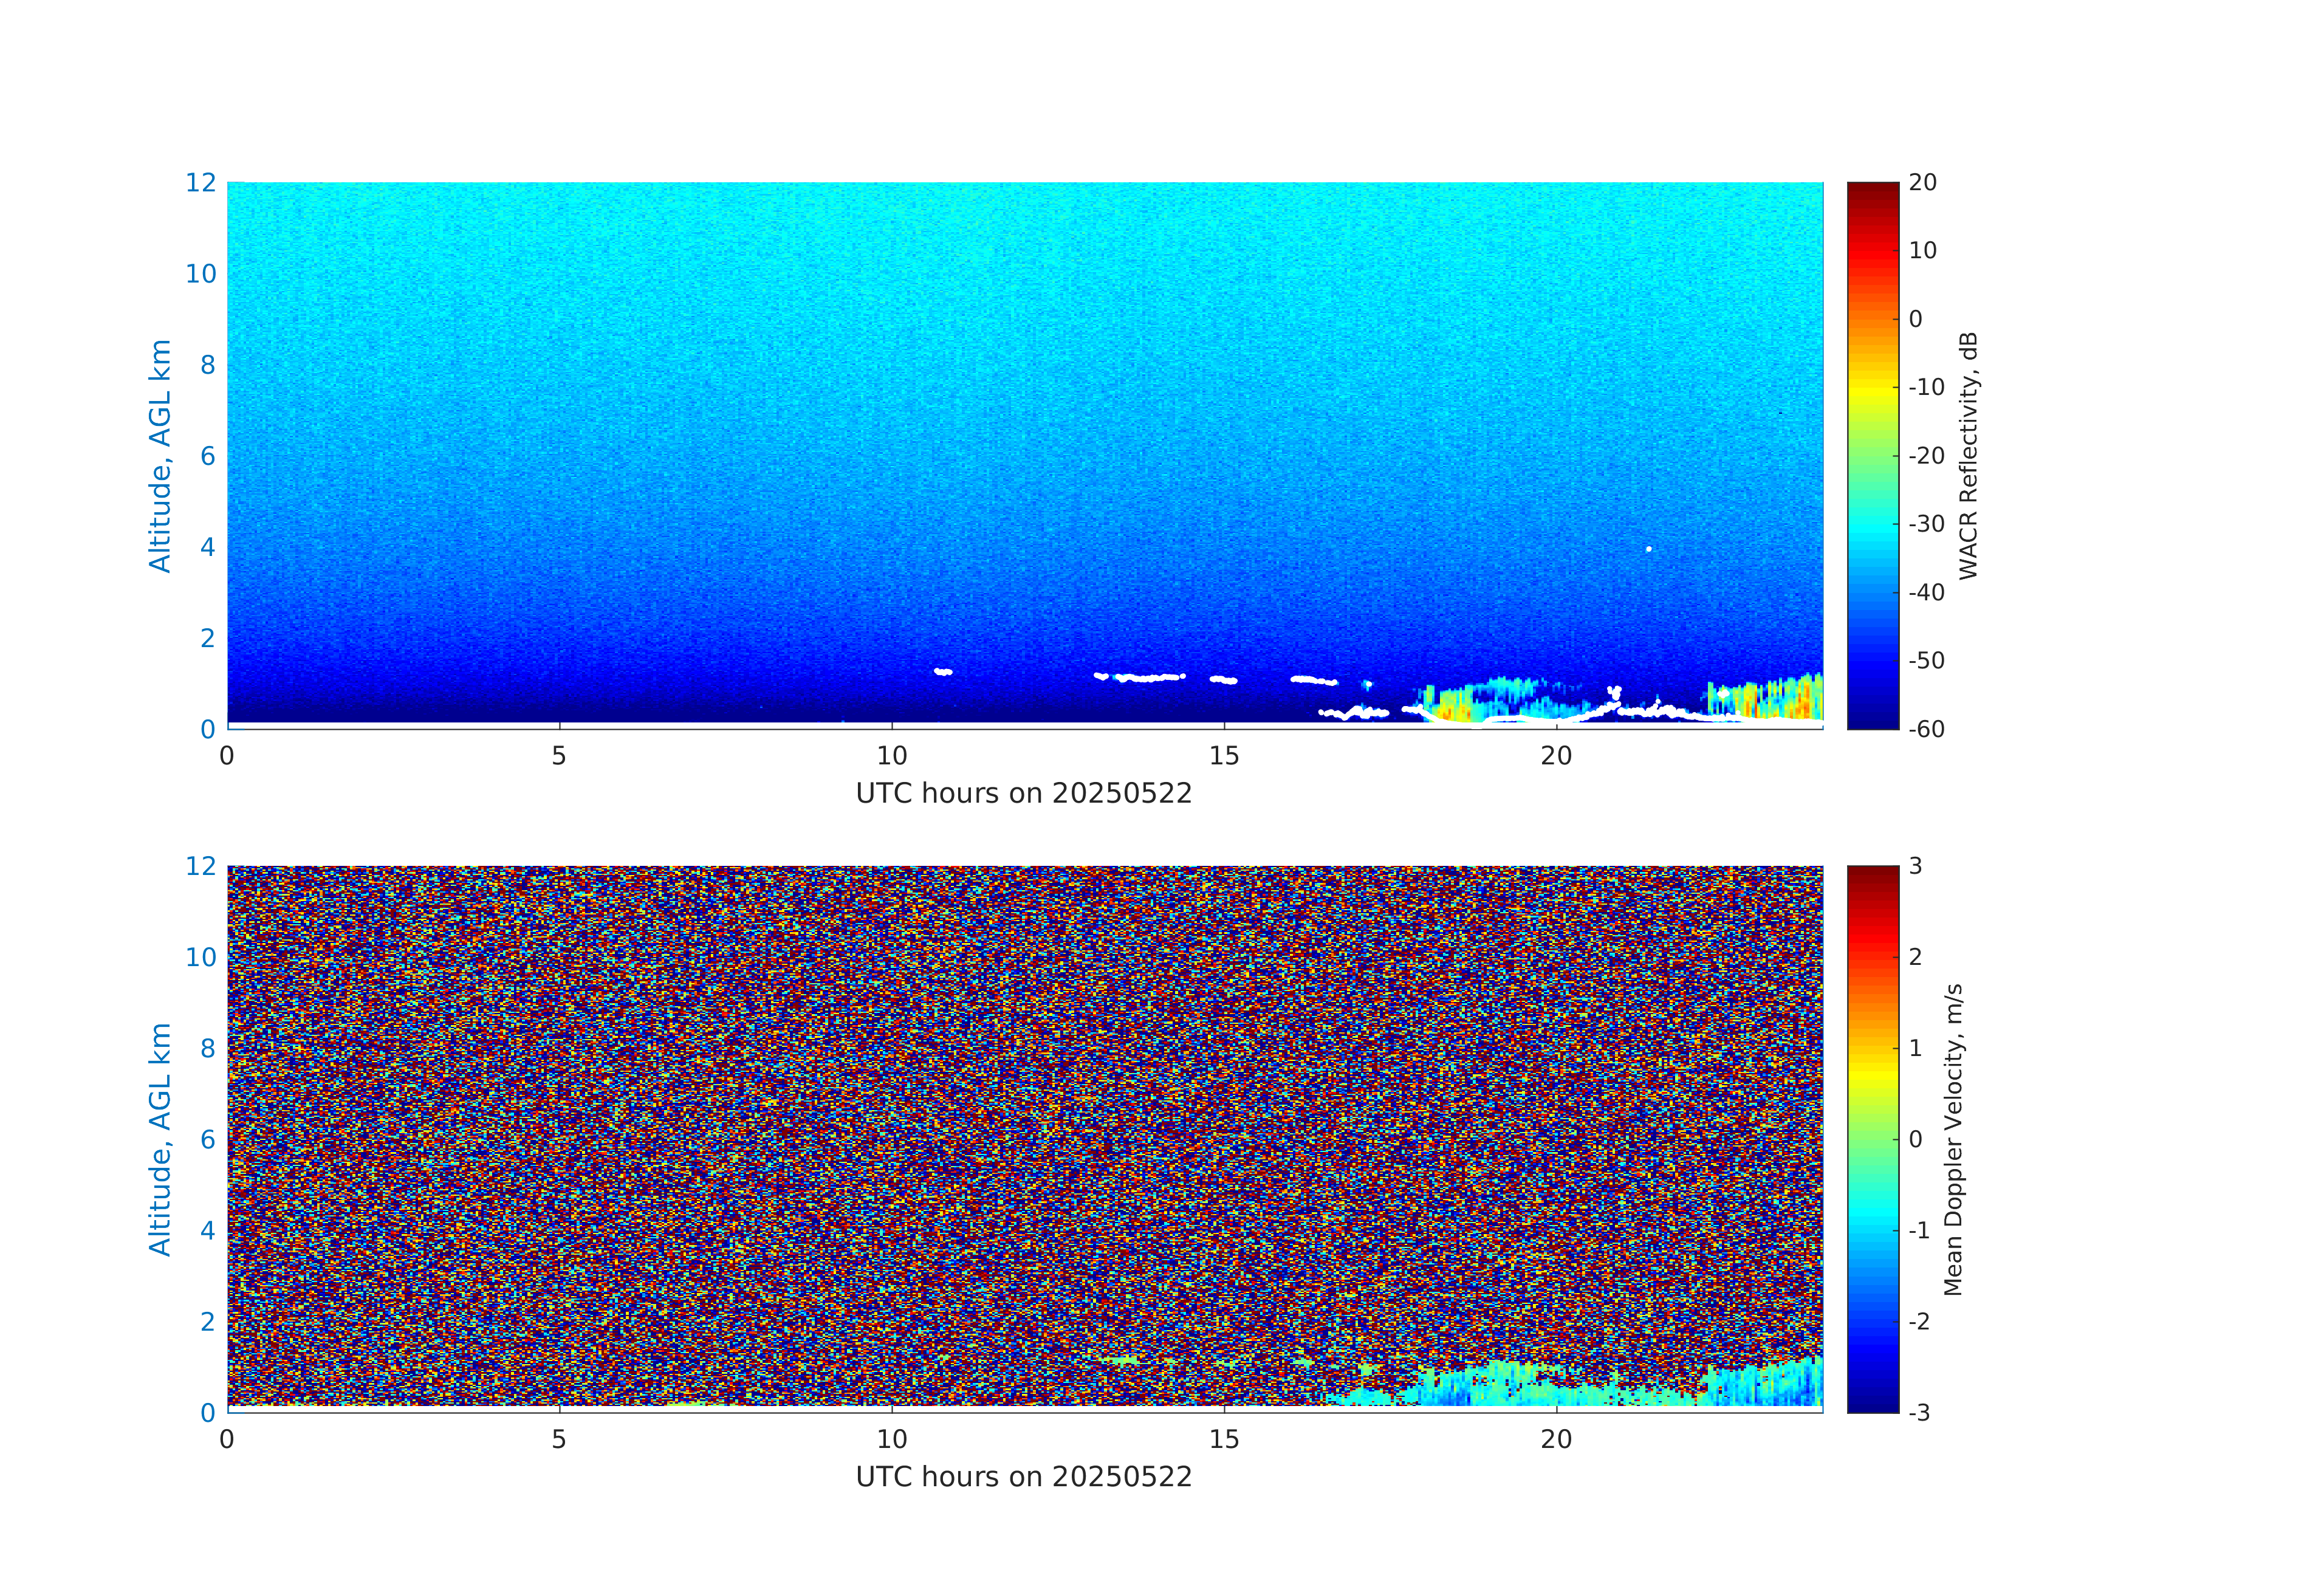Click the Mean Doppler Velocity colorbar label
Viewport: 2324px width, 1595px height.
[x=1953, y=1139]
